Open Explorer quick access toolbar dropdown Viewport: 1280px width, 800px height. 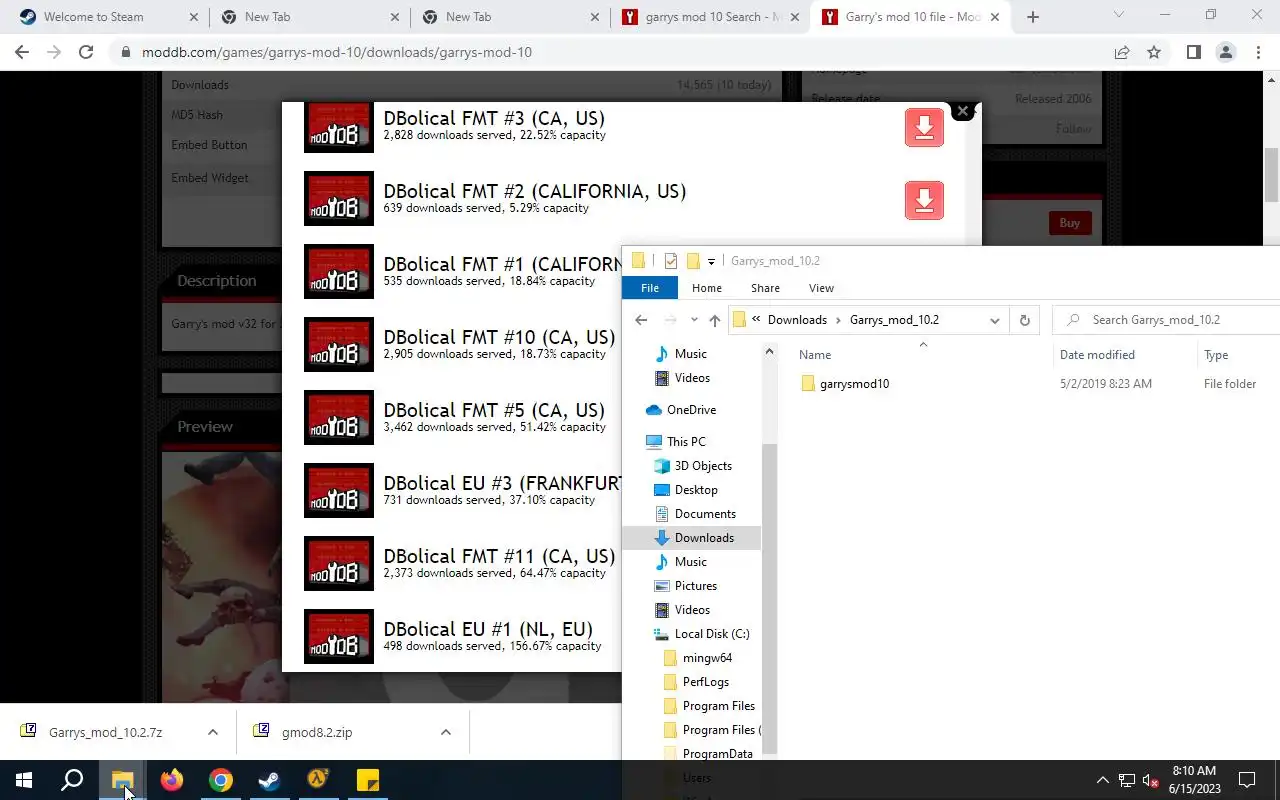coord(711,262)
